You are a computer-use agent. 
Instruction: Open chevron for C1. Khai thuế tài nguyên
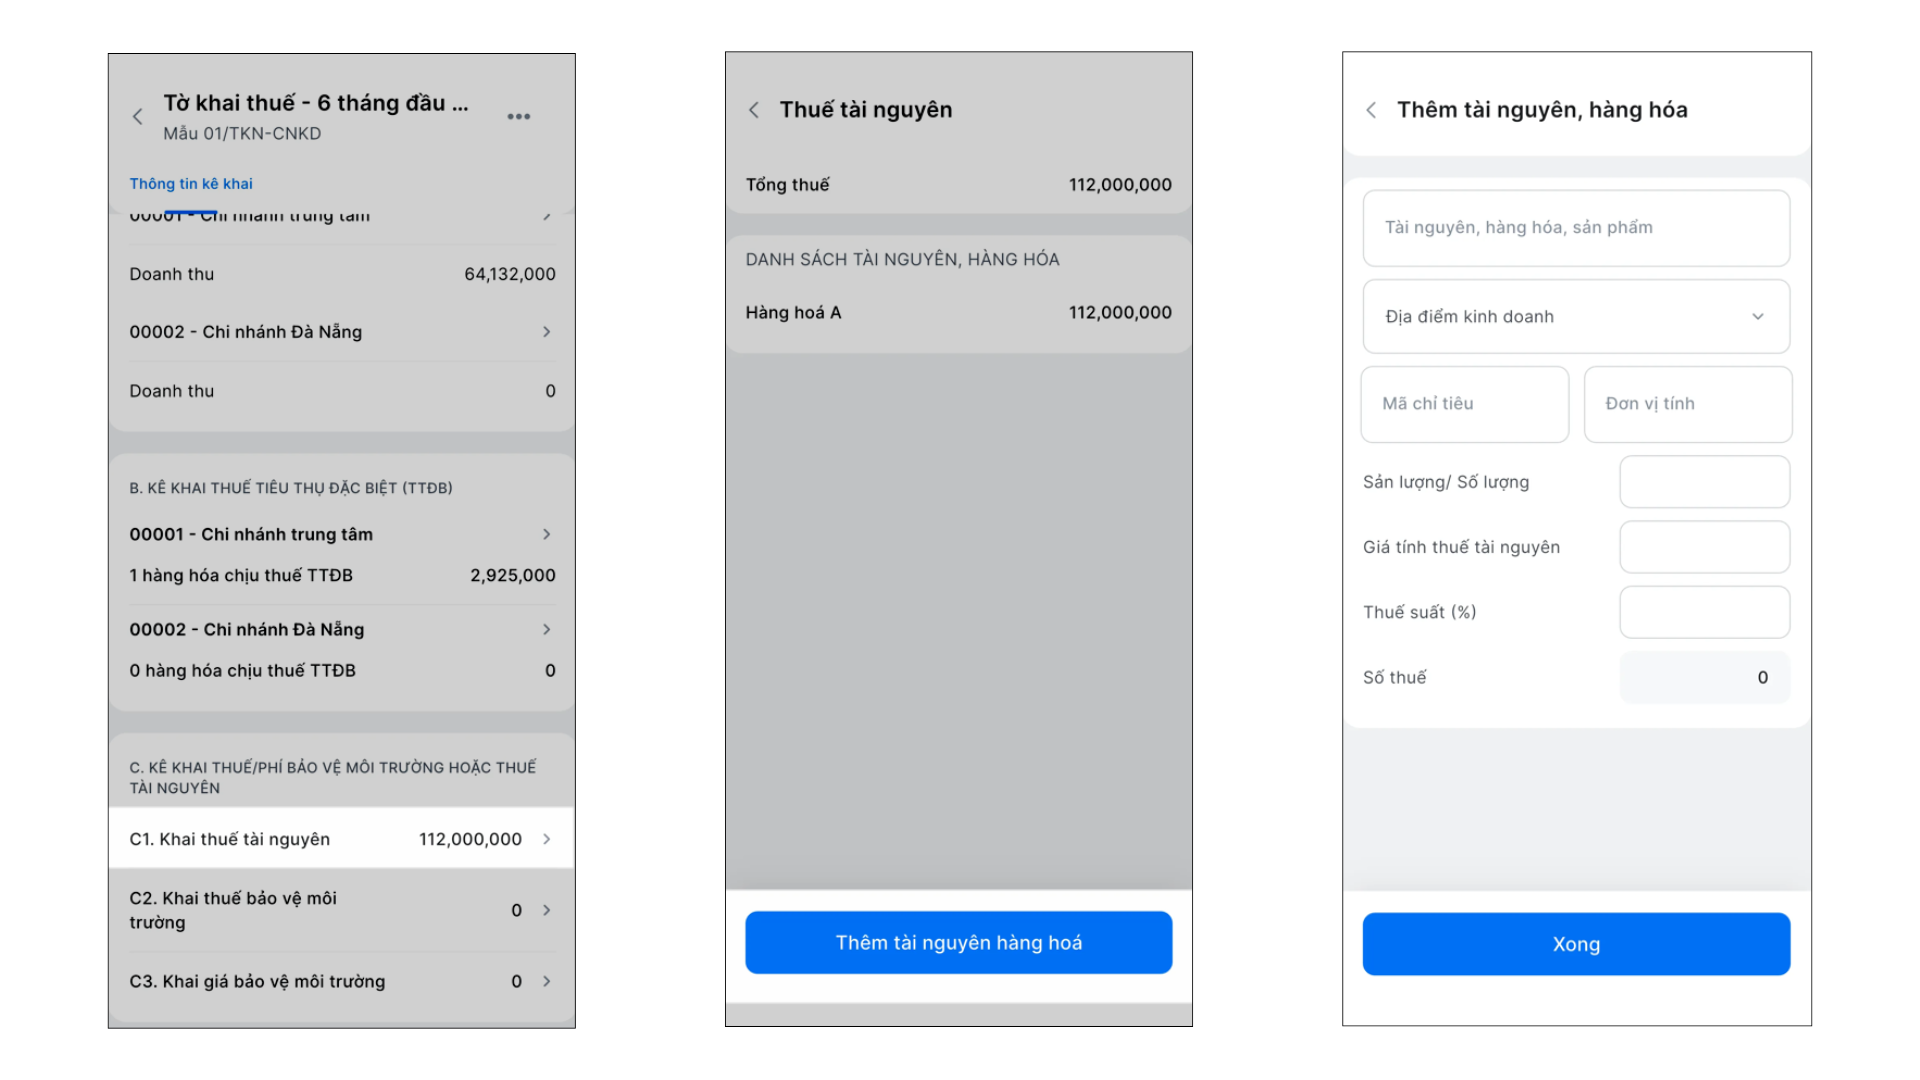click(x=547, y=839)
